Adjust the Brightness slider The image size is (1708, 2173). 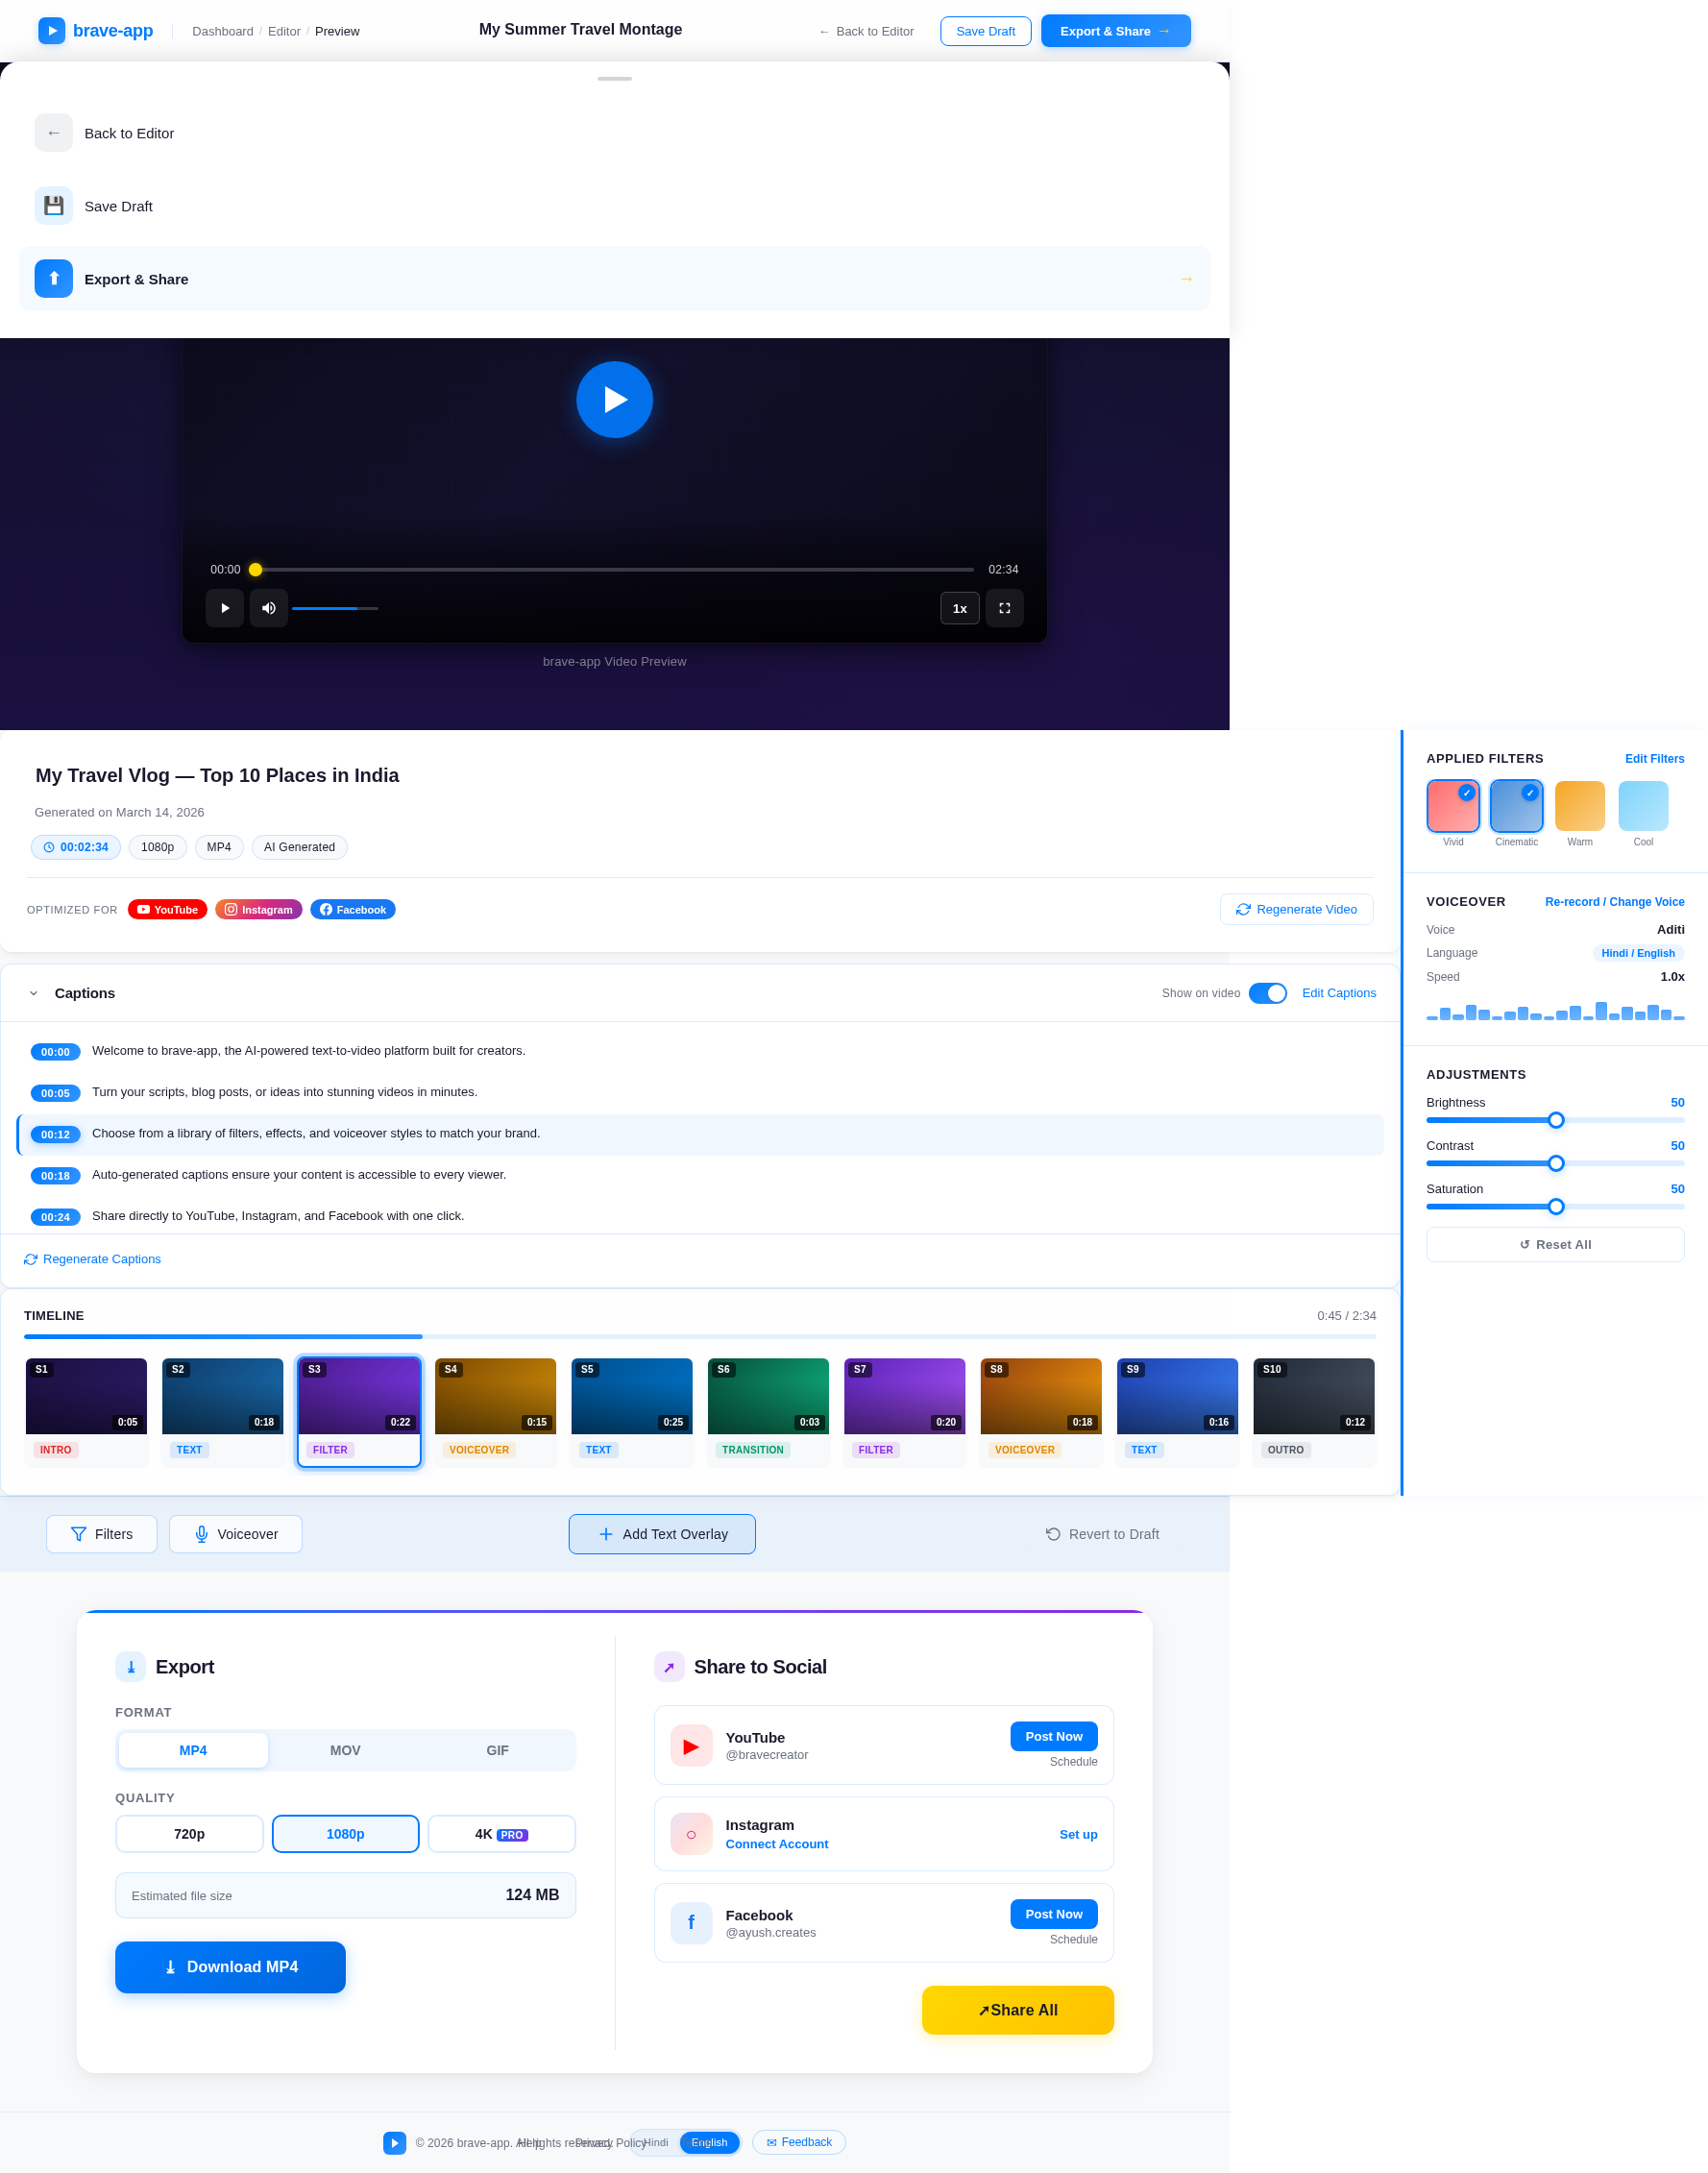click(1556, 1120)
